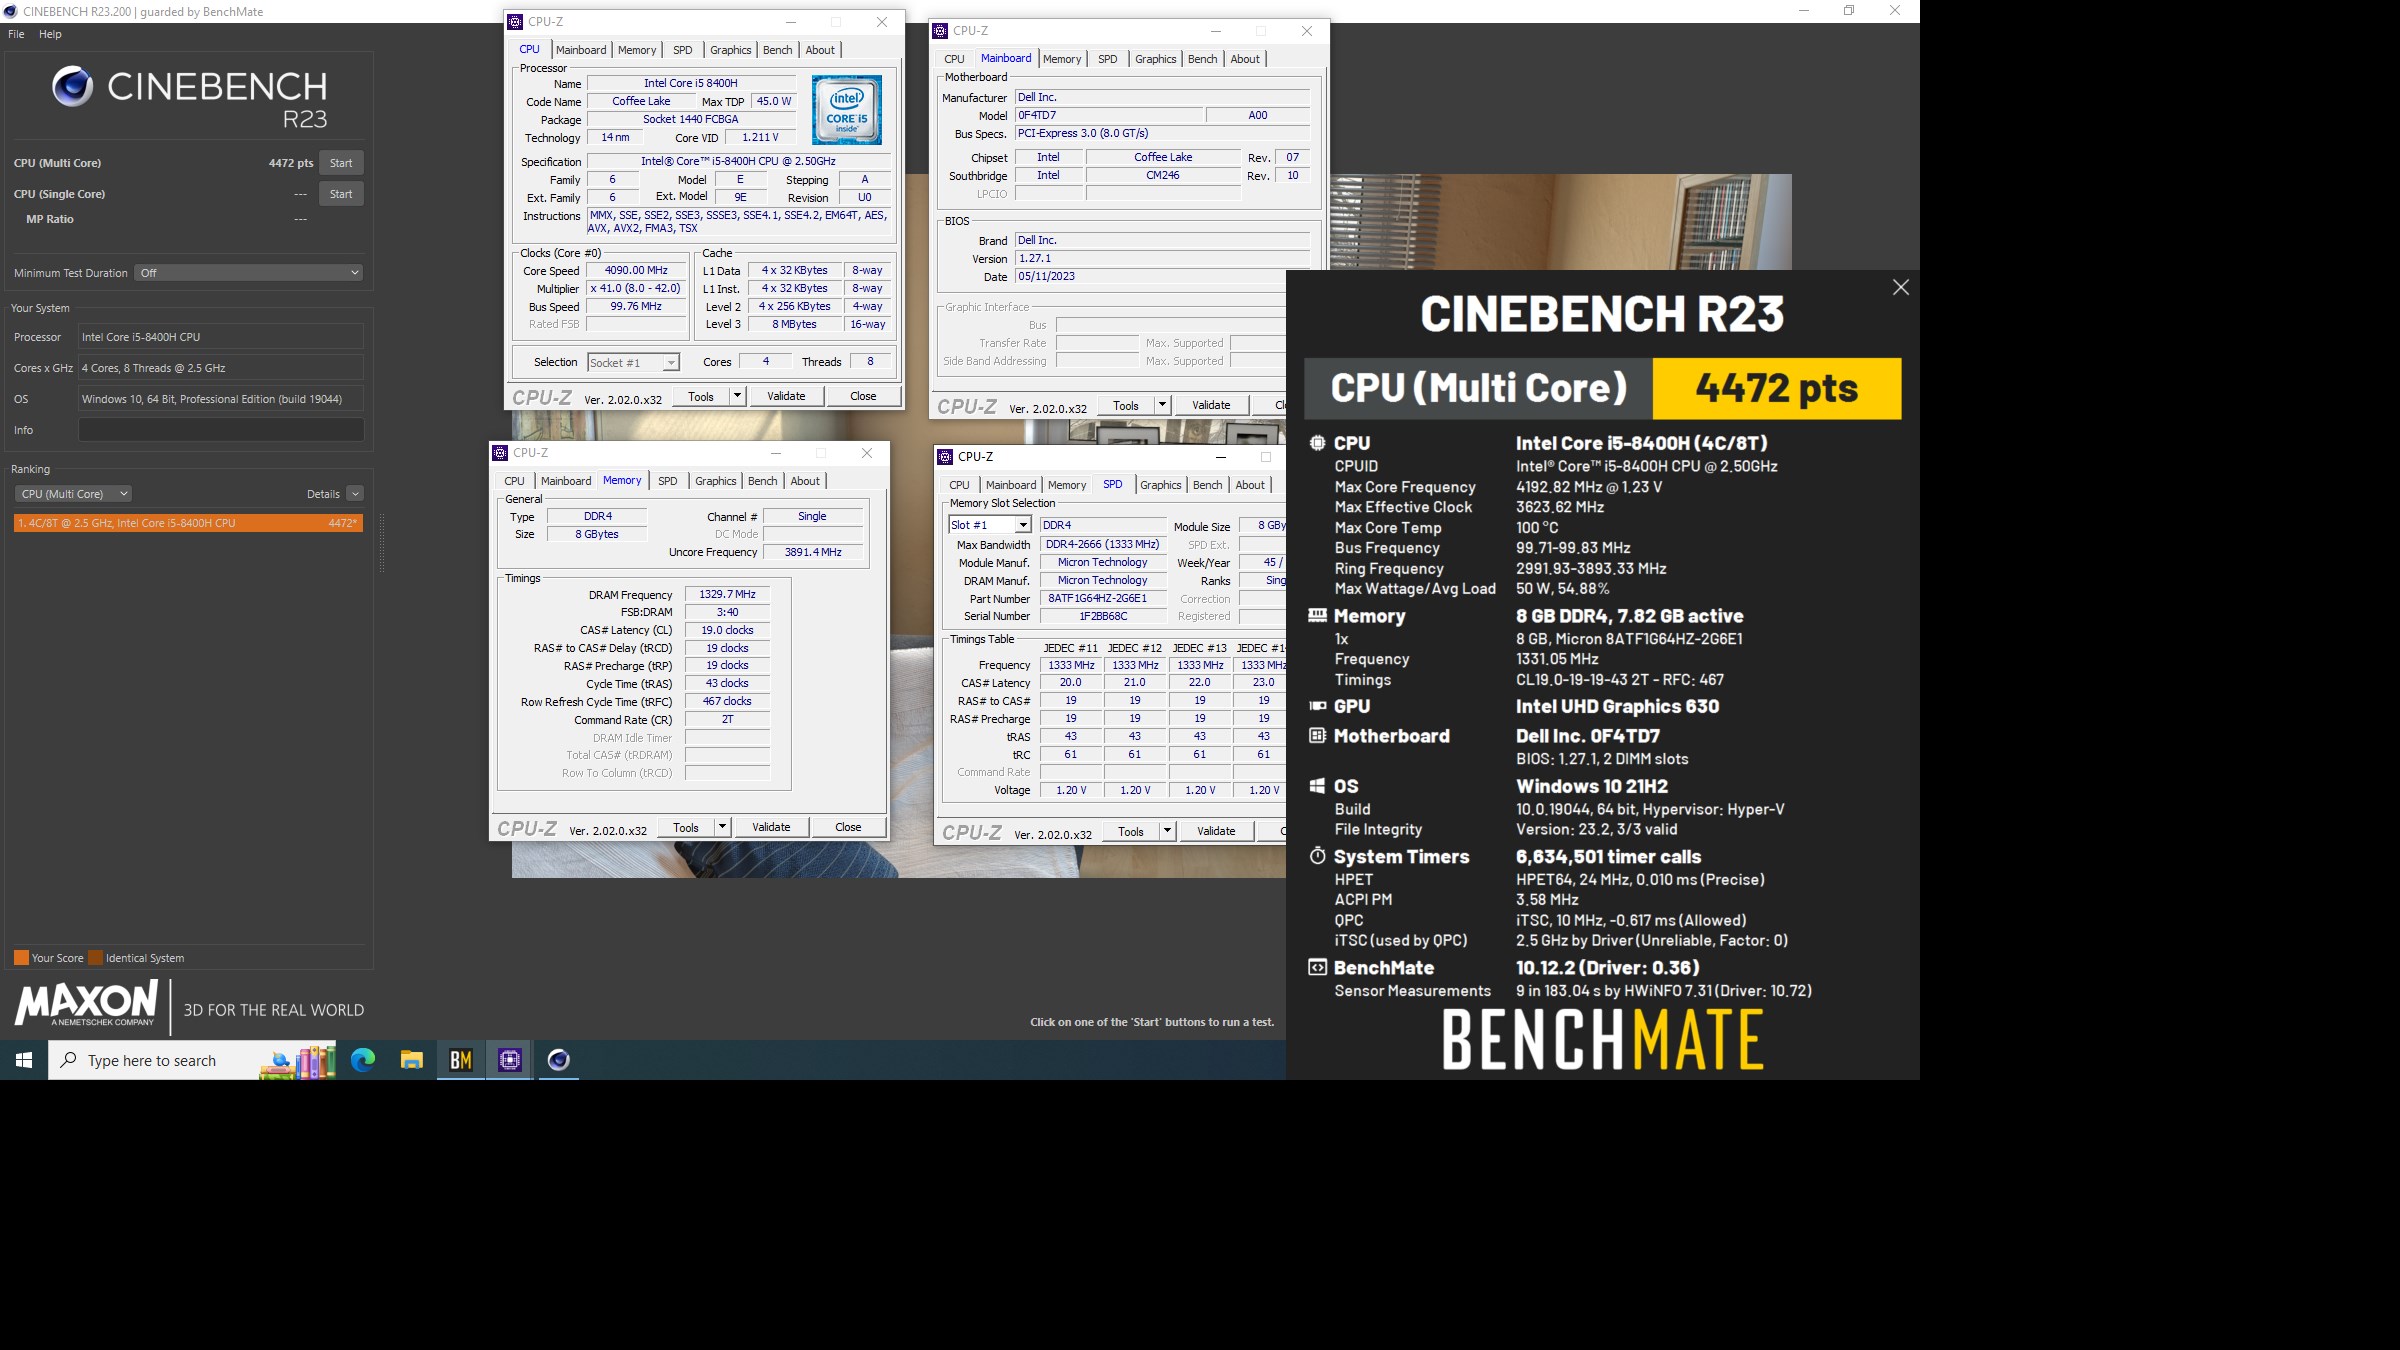The height and width of the screenshot is (1350, 2400).
Task: Click Validate in CPU window
Action: click(x=786, y=396)
